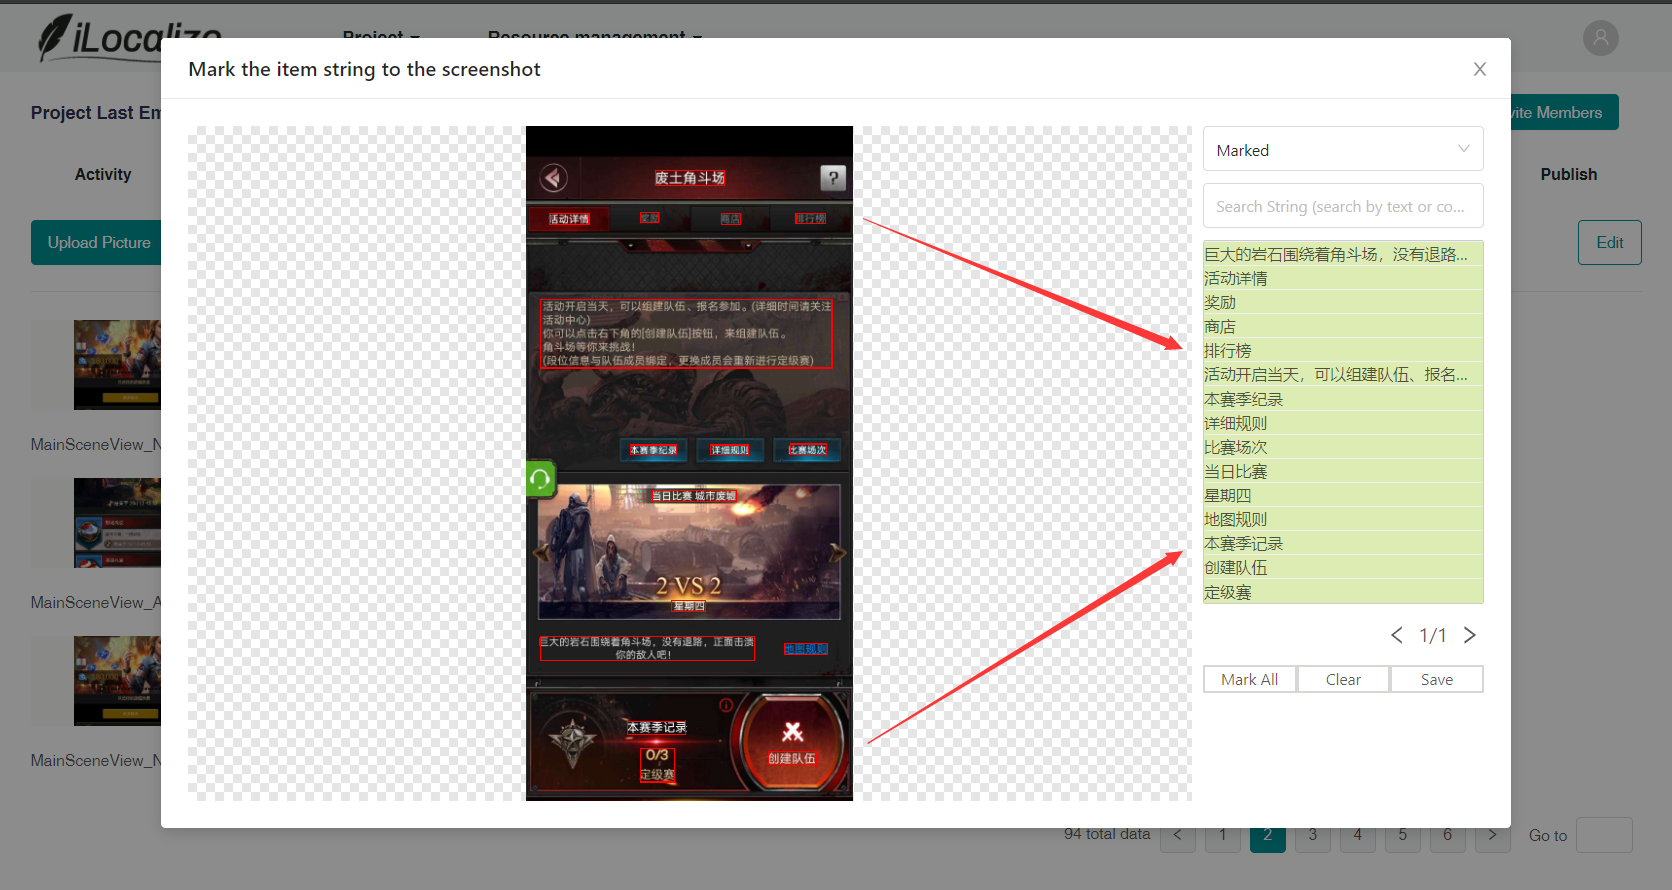Click the user avatar icon at top right
The image size is (1672, 890).
(1601, 38)
